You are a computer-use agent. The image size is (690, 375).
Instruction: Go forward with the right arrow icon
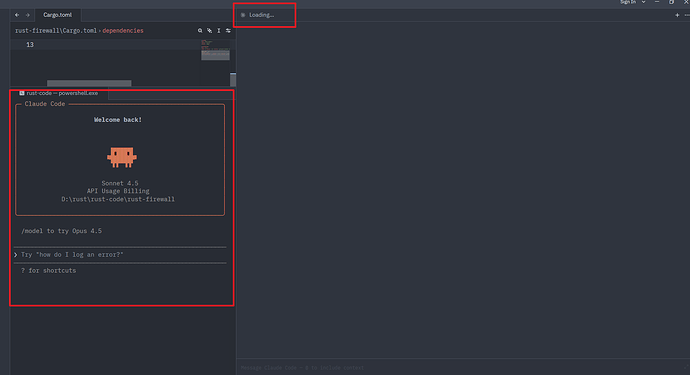[27, 15]
